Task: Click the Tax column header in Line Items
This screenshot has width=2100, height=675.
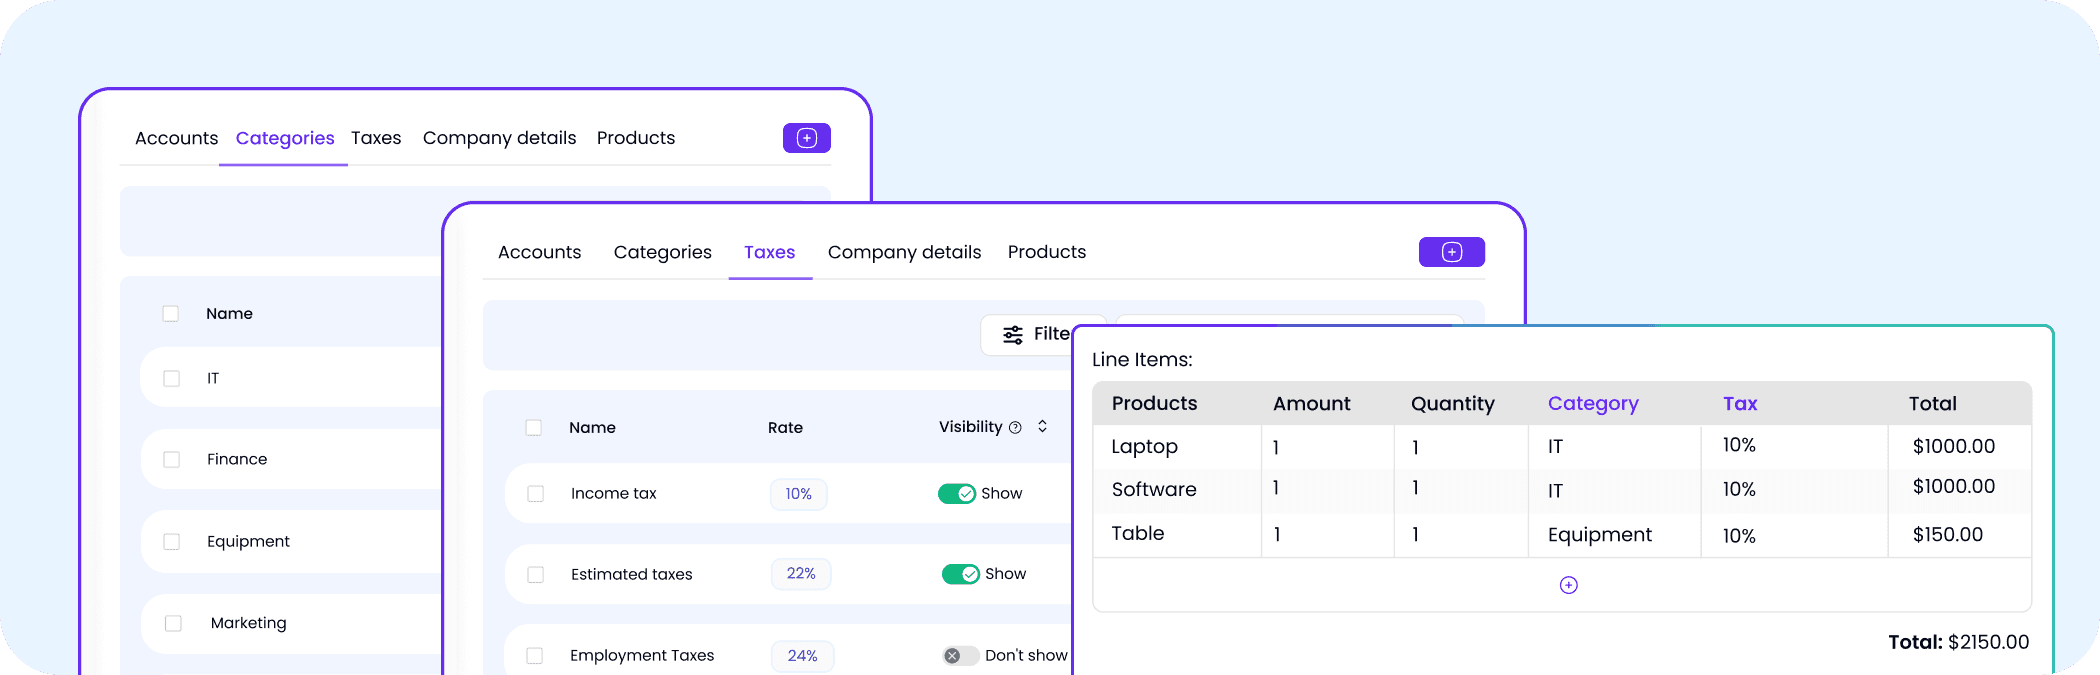Action: 1740,404
